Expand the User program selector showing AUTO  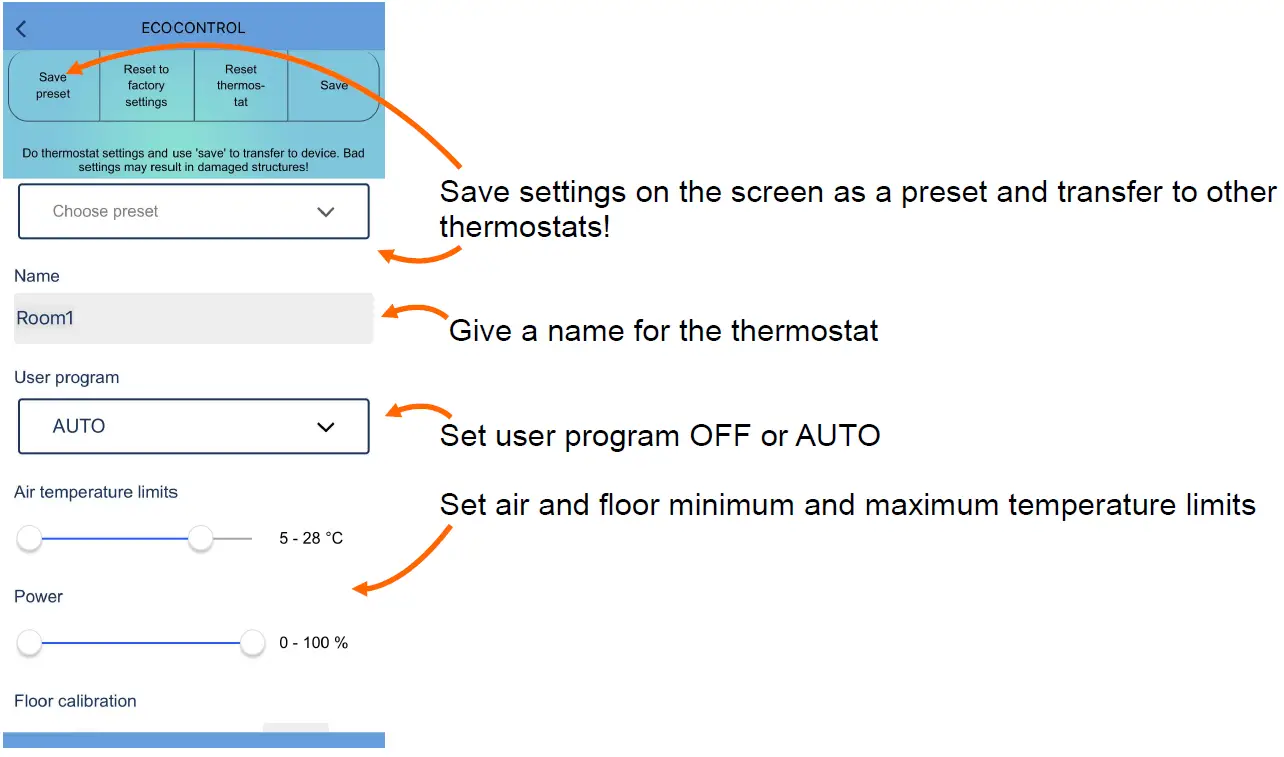pyautogui.click(x=193, y=426)
